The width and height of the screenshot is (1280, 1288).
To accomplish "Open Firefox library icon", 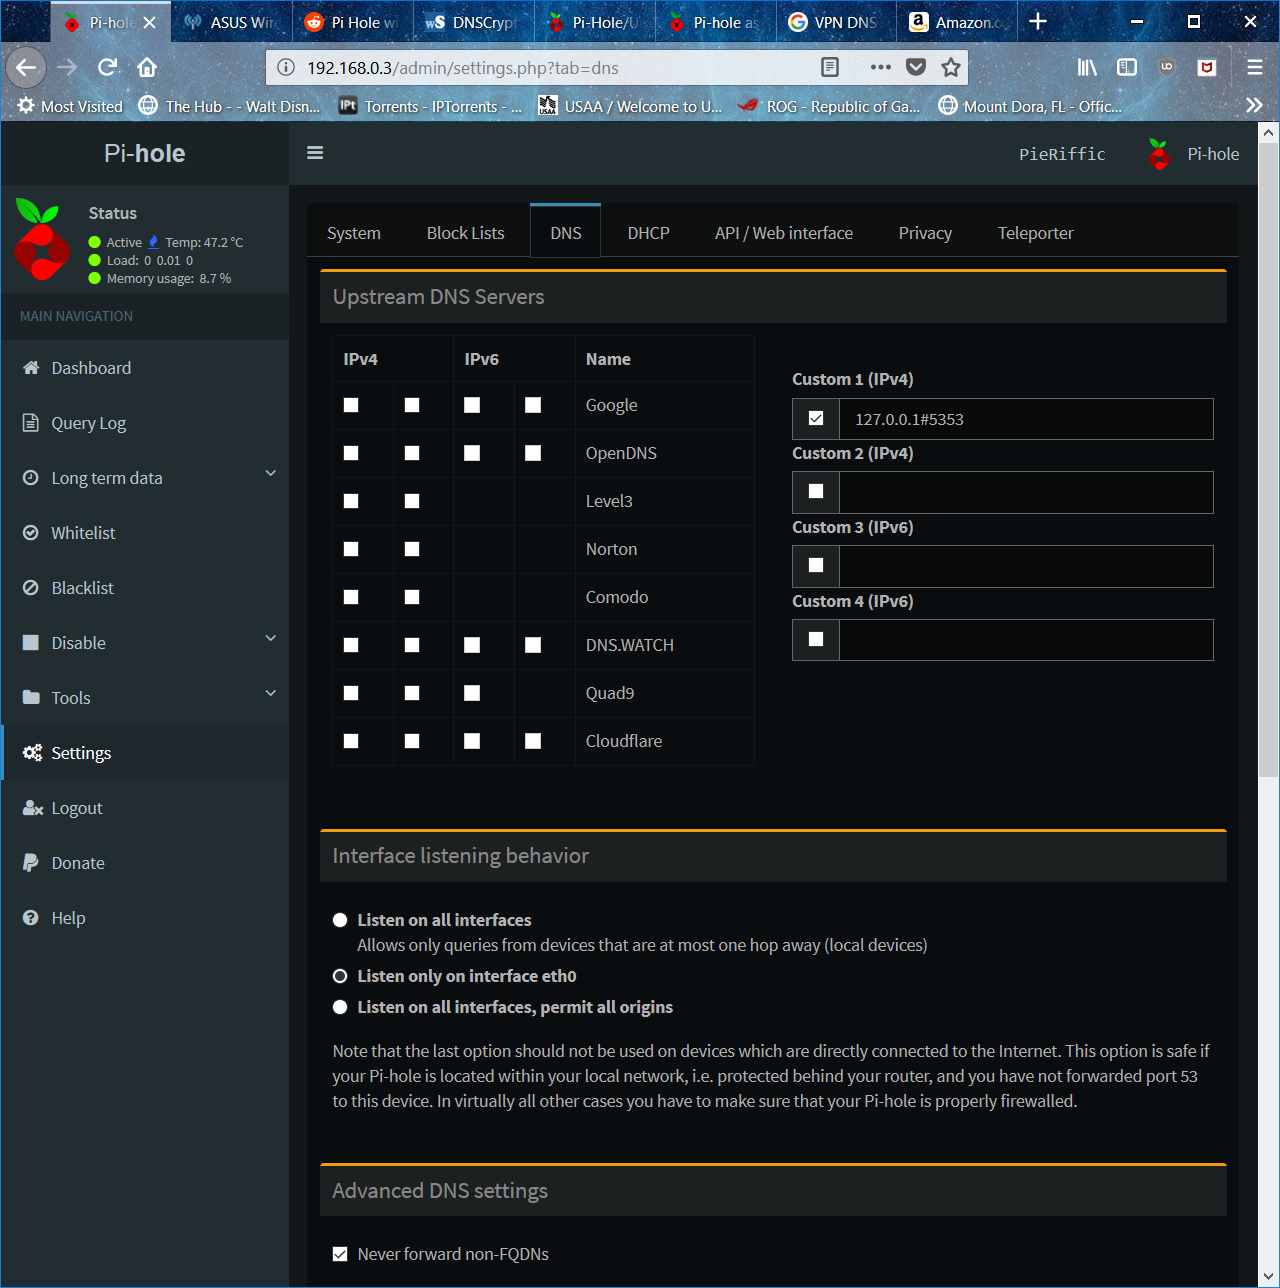I will 1087,67.
